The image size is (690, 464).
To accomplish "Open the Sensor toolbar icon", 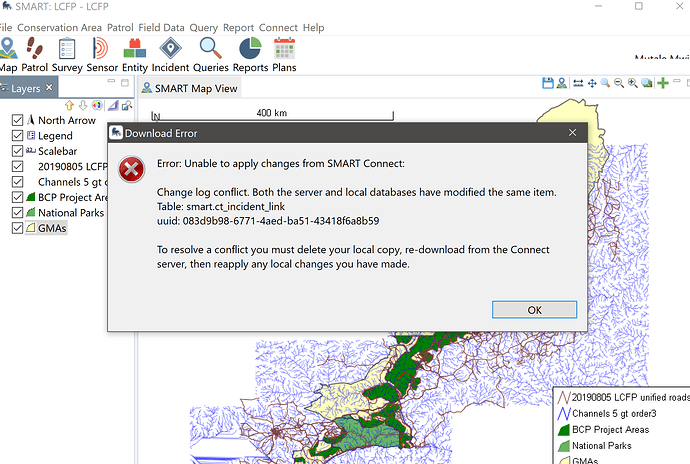I will (x=100, y=48).
